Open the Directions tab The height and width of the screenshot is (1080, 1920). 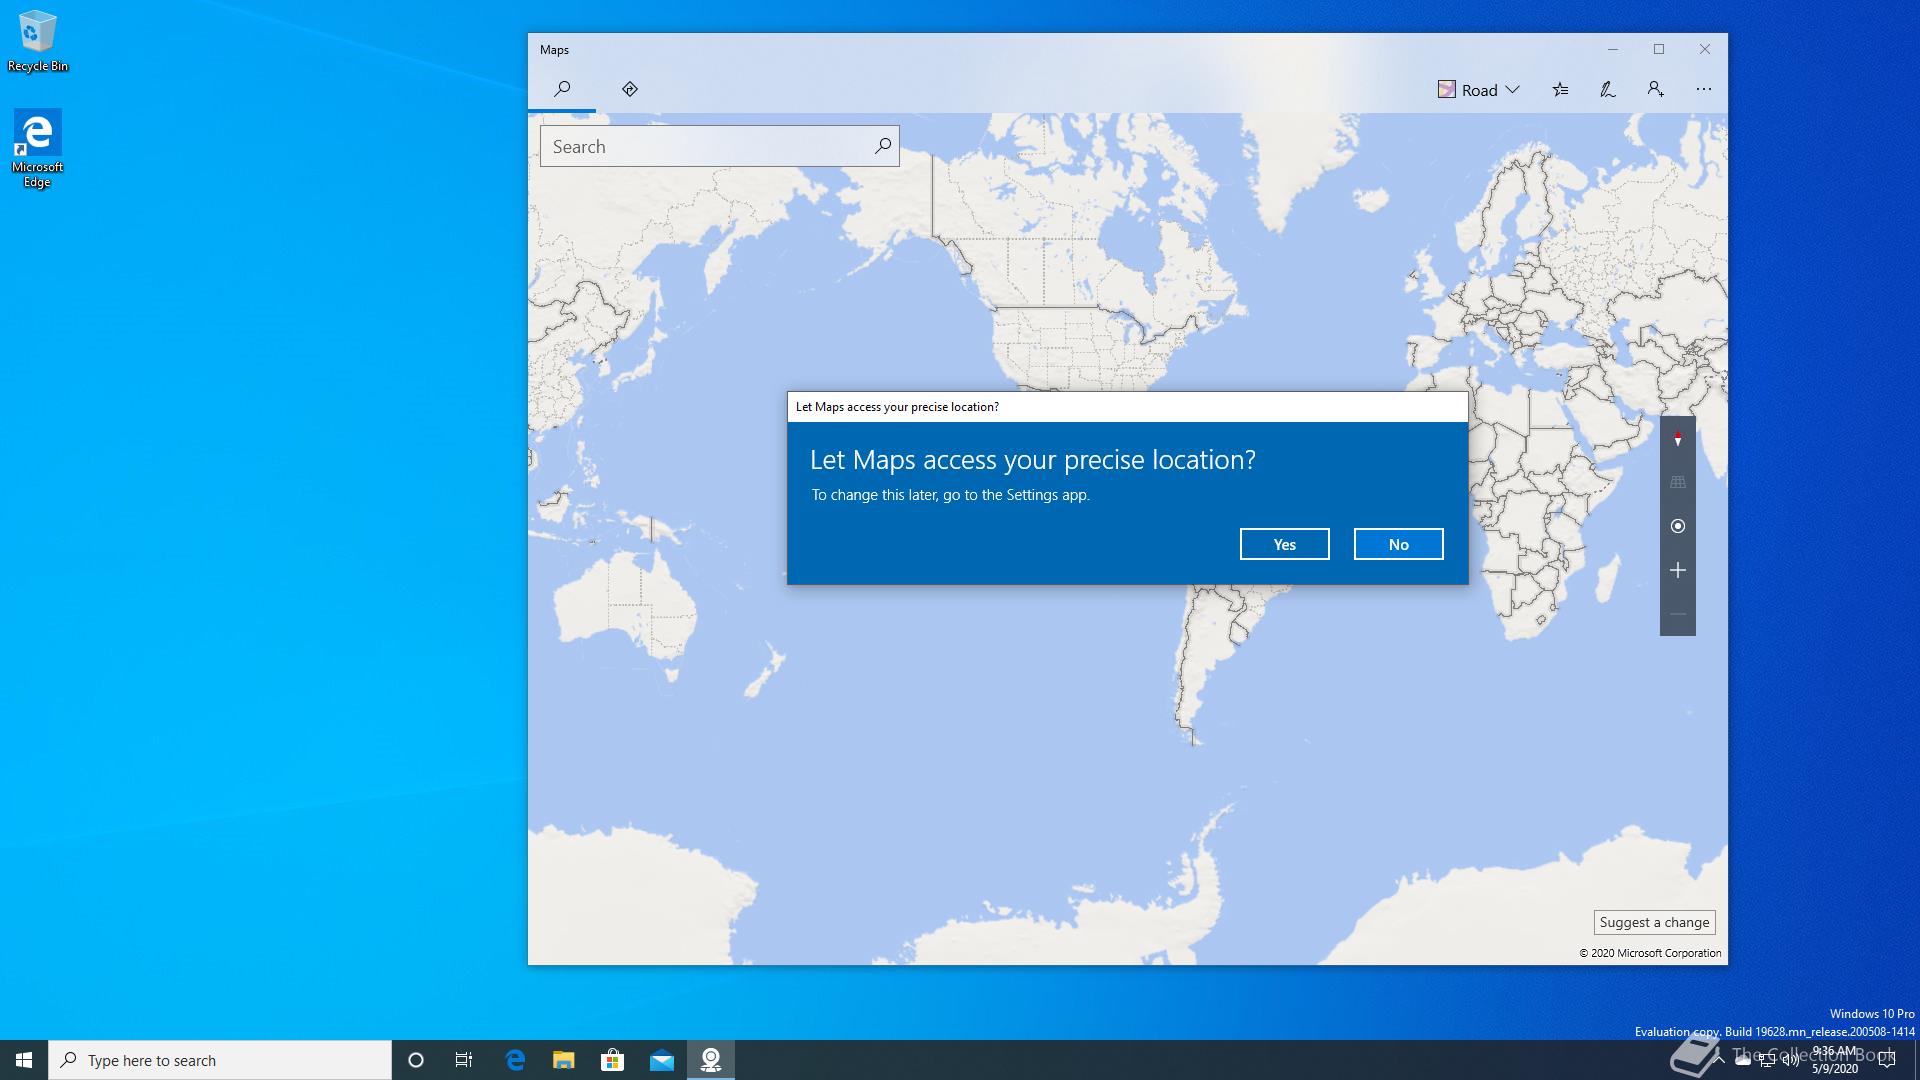point(630,89)
